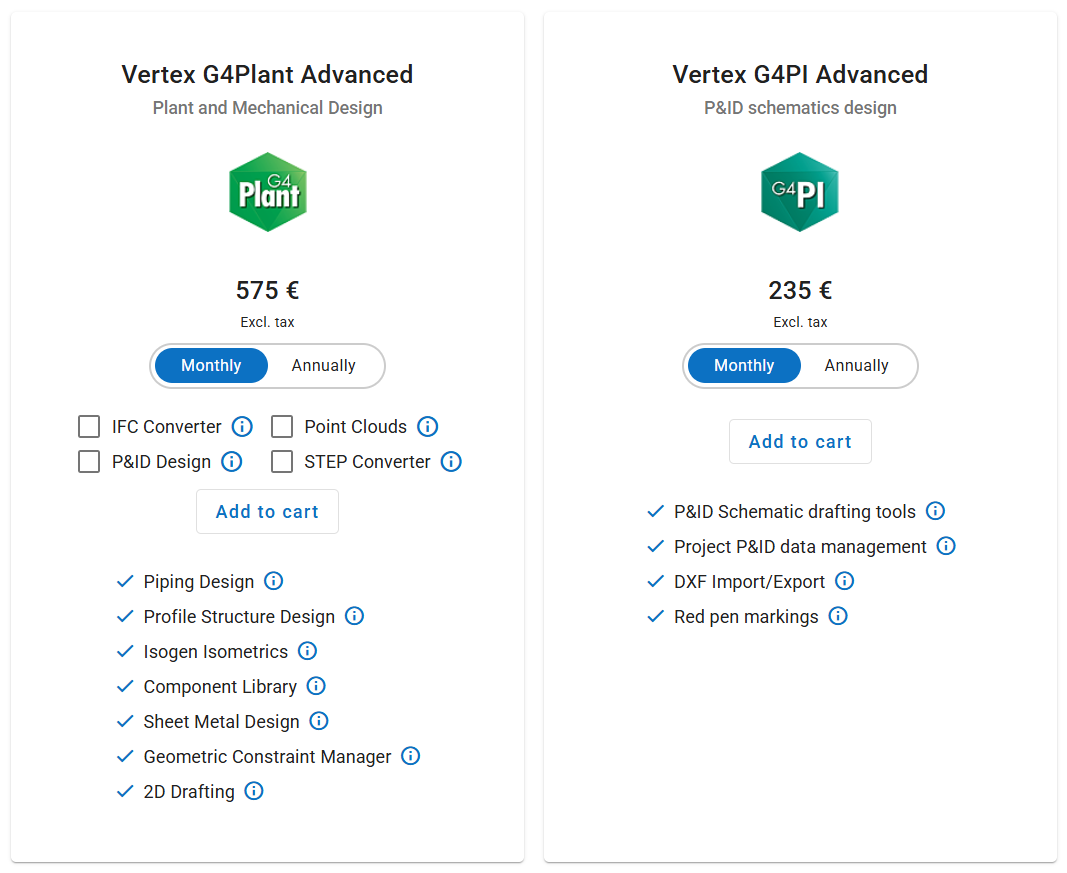Click the green G4 Plant product logo
The image size is (1067, 873).
267,192
